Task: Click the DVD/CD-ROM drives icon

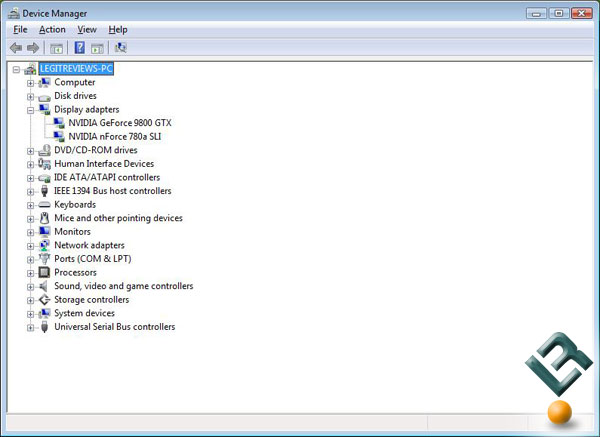Action: pyautogui.click(x=44, y=150)
